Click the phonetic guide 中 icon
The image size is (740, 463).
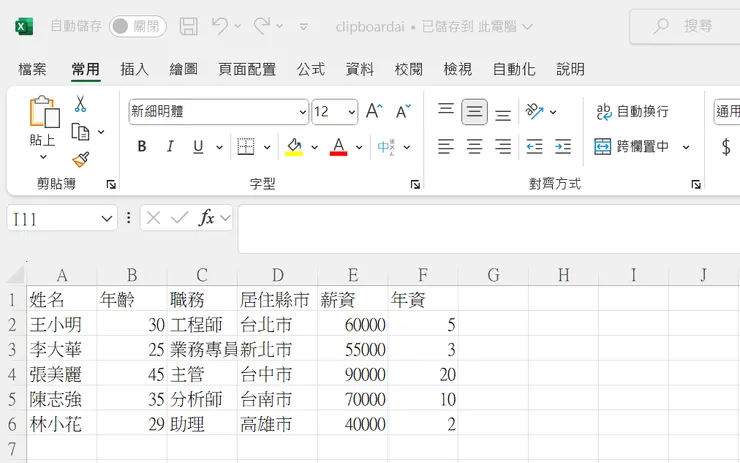coord(386,147)
